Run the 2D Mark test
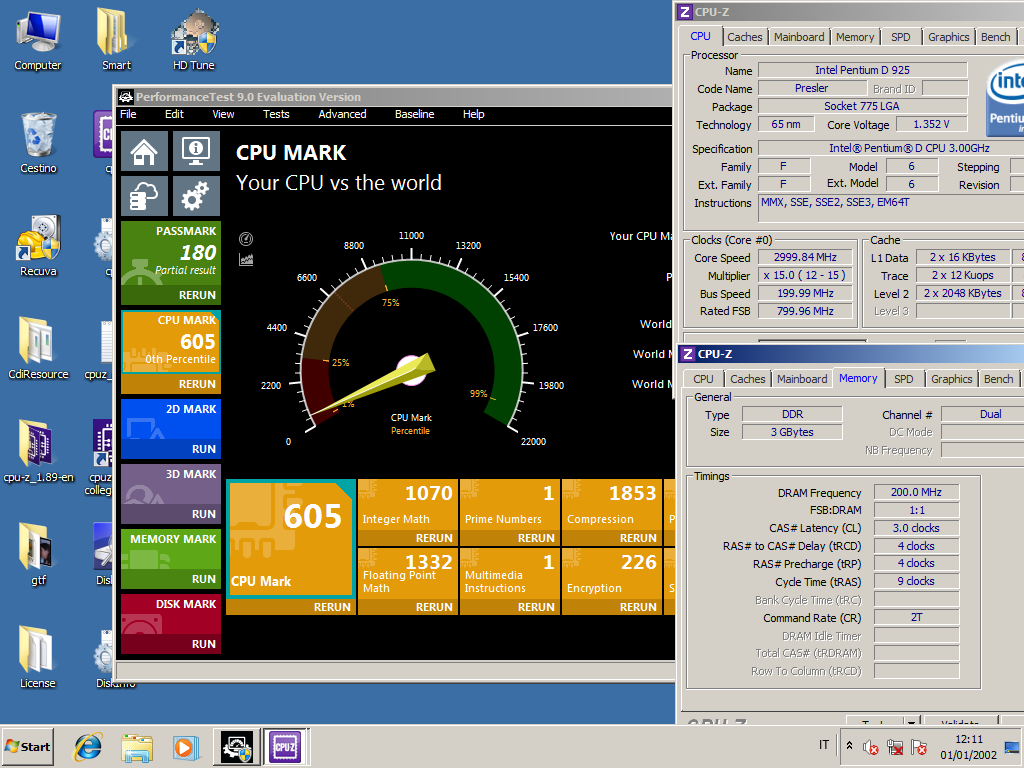Viewport: 1024px width, 768px height. click(x=203, y=449)
